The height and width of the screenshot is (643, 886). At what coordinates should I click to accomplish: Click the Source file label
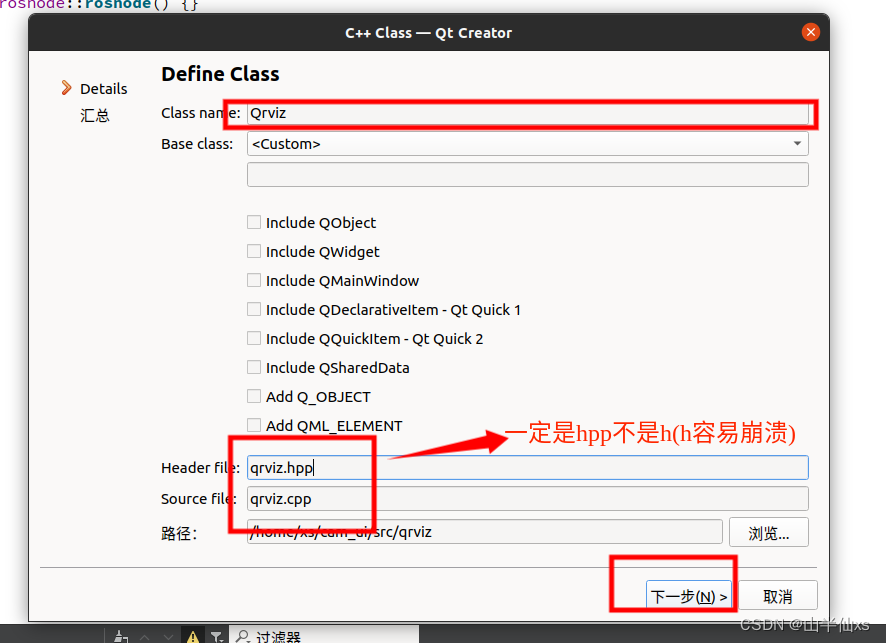199,499
